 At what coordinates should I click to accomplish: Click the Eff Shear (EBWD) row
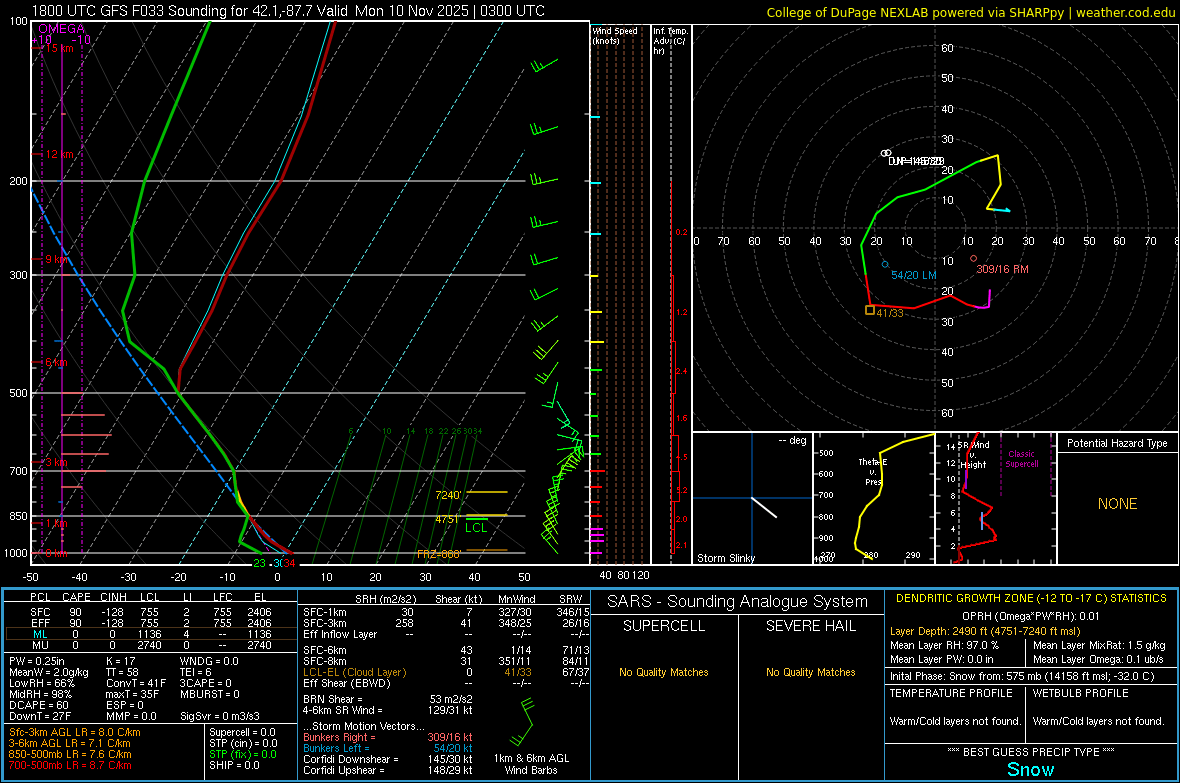coord(446,684)
